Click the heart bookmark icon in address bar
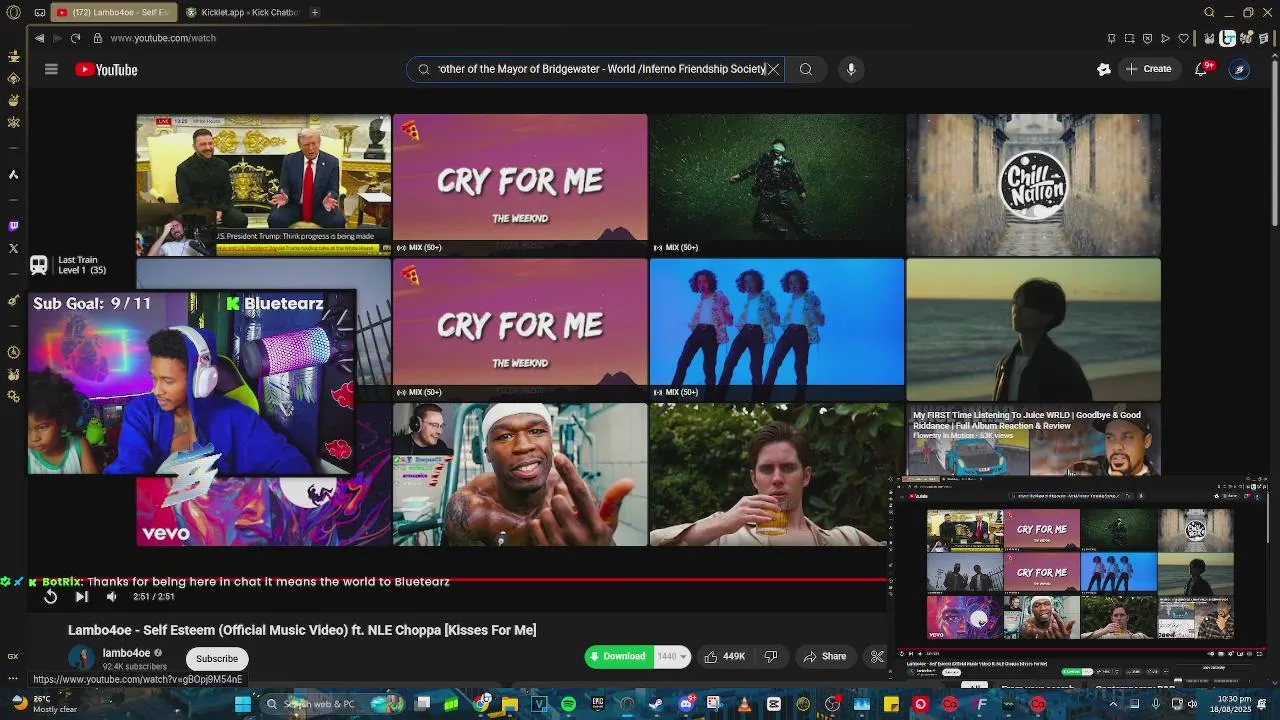 click(x=1184, y=38)
